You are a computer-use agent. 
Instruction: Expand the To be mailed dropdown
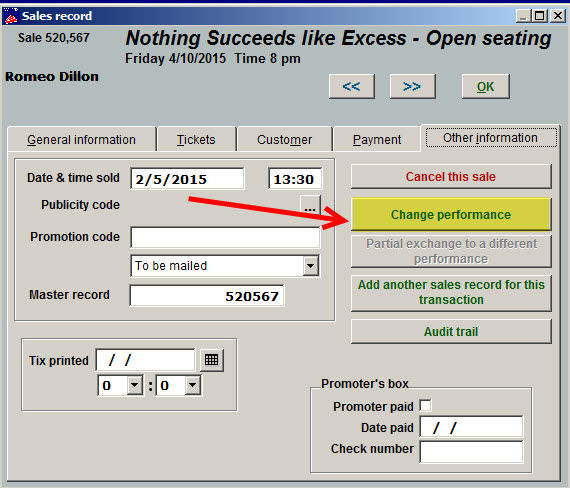tap(310, 266)
